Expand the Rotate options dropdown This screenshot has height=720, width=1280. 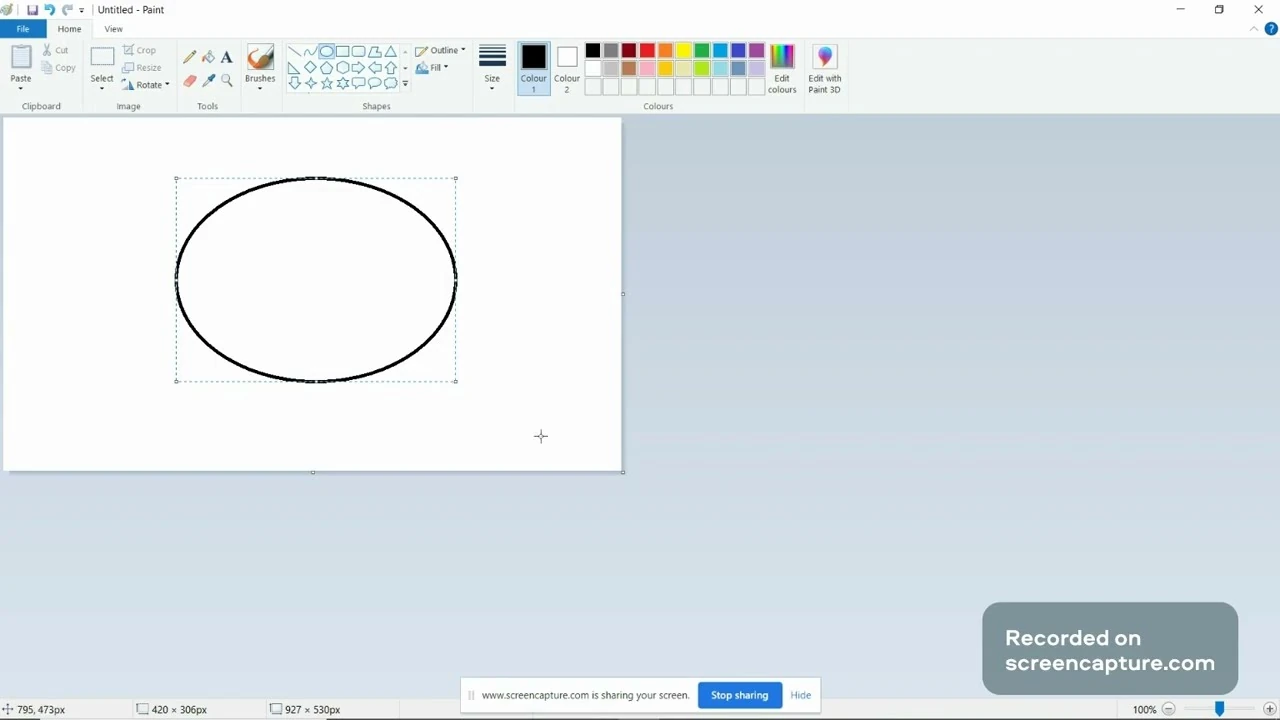click(166, 85)
